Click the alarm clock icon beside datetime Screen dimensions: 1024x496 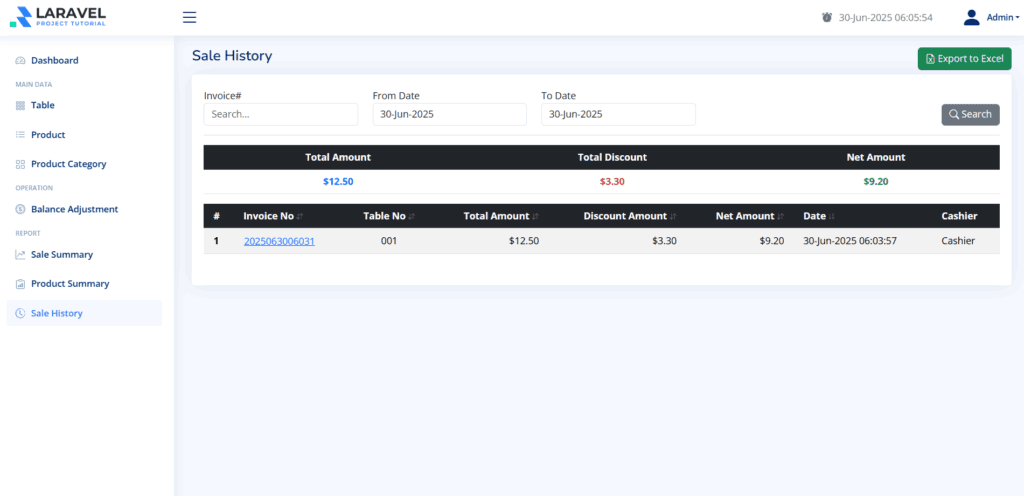pyautogui.click(x=827, y=17)
